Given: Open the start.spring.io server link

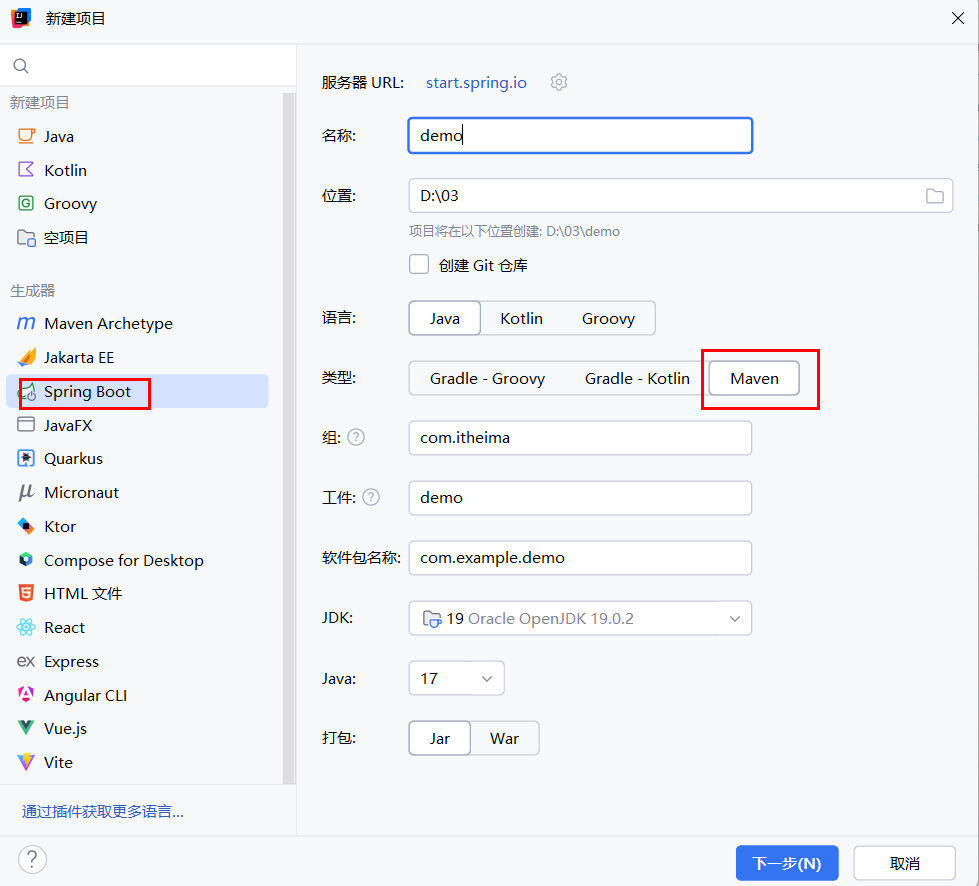Looking at the screenshot, I should pyautogui.click(x=476, y=82).
